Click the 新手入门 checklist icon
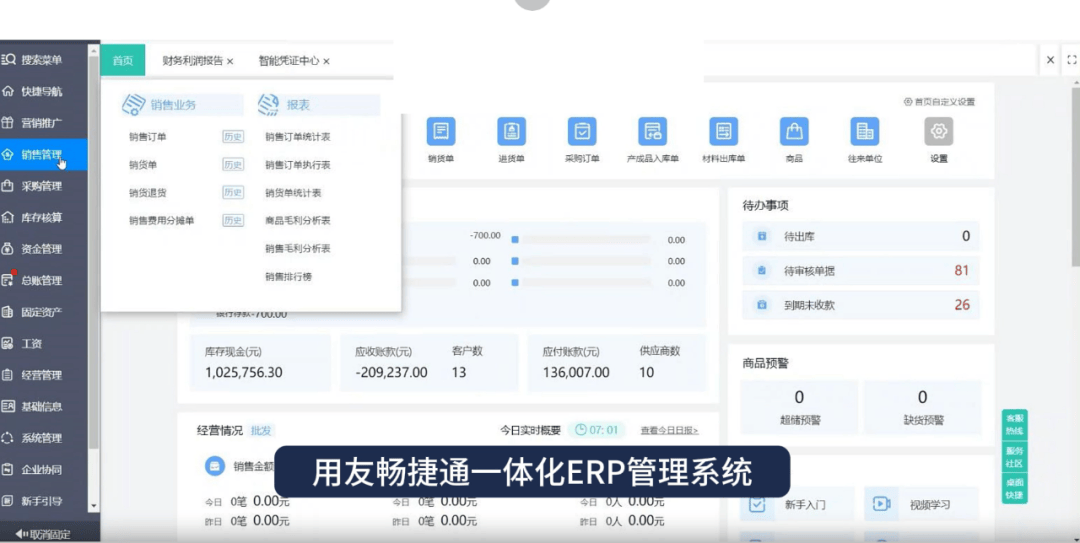 click(x=757, y=504)
